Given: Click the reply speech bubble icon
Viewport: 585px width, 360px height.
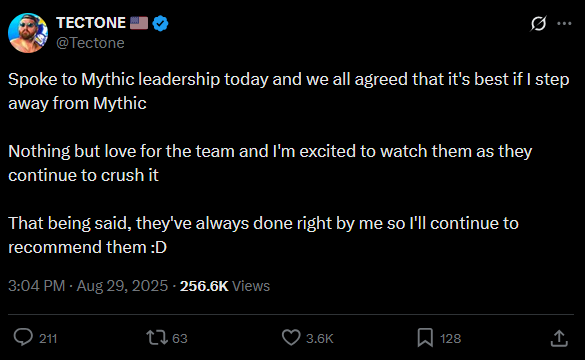Looking at the screenshot, I should click(23, 337).
